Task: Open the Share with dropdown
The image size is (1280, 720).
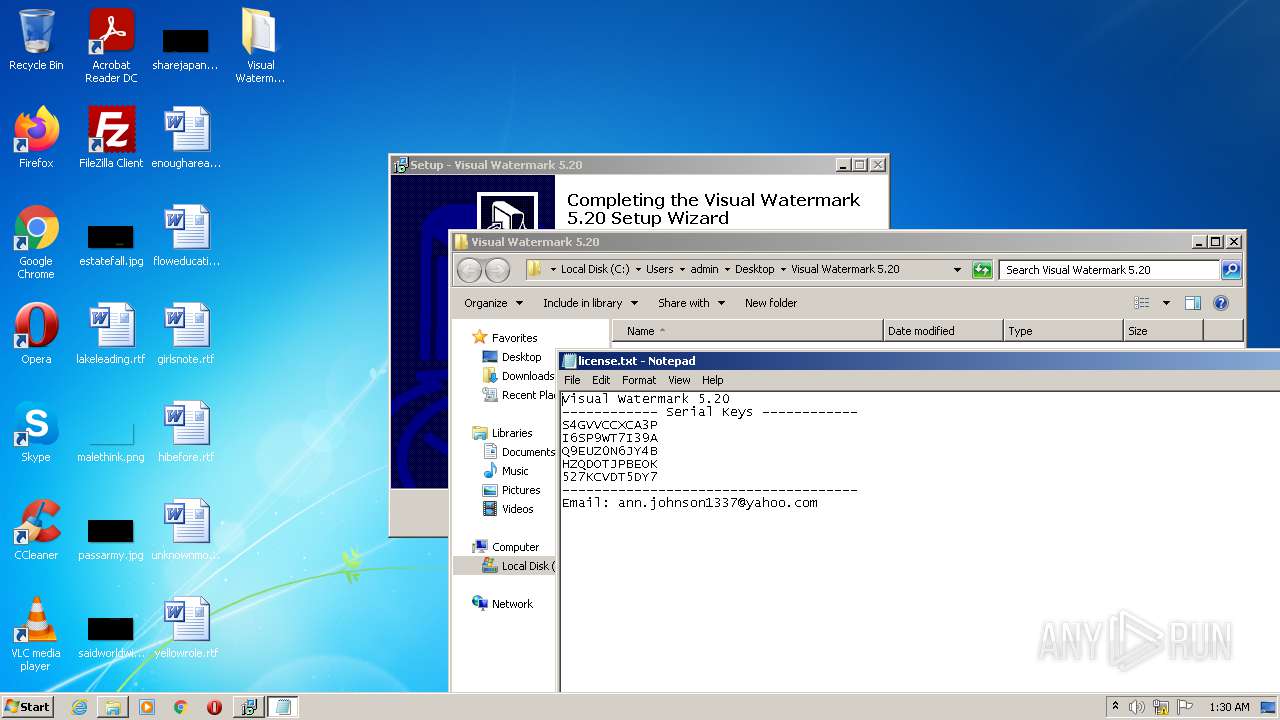Action: [691, 303]
